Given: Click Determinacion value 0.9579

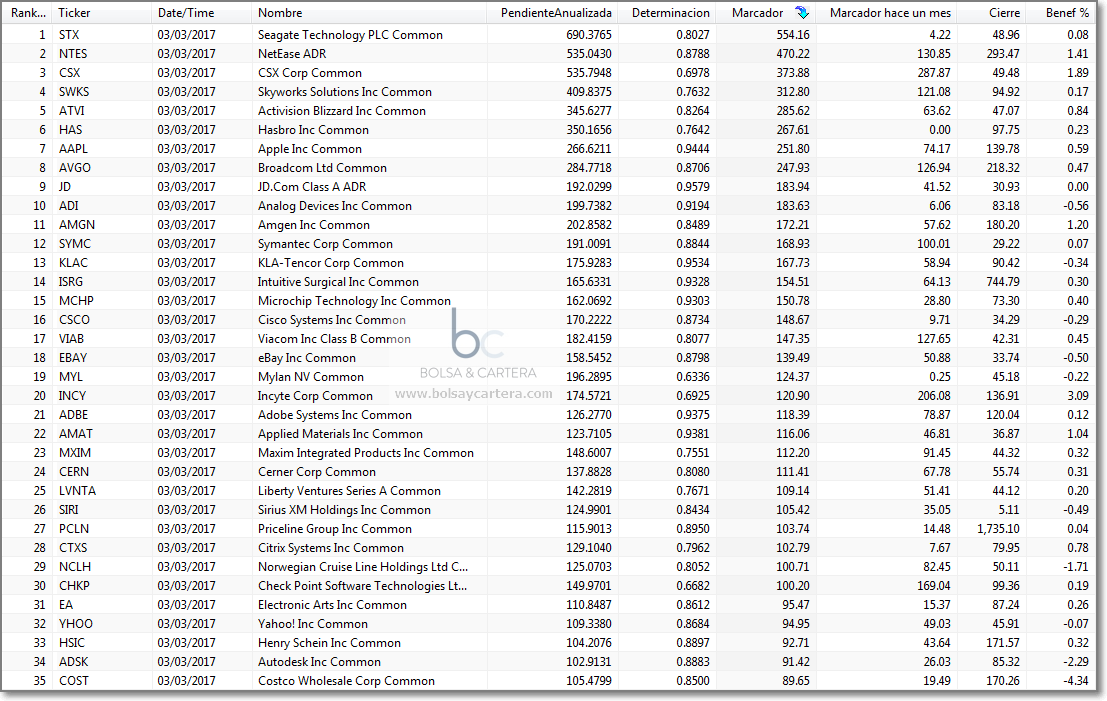Looking at the screenshot, I should click(693, 187).
